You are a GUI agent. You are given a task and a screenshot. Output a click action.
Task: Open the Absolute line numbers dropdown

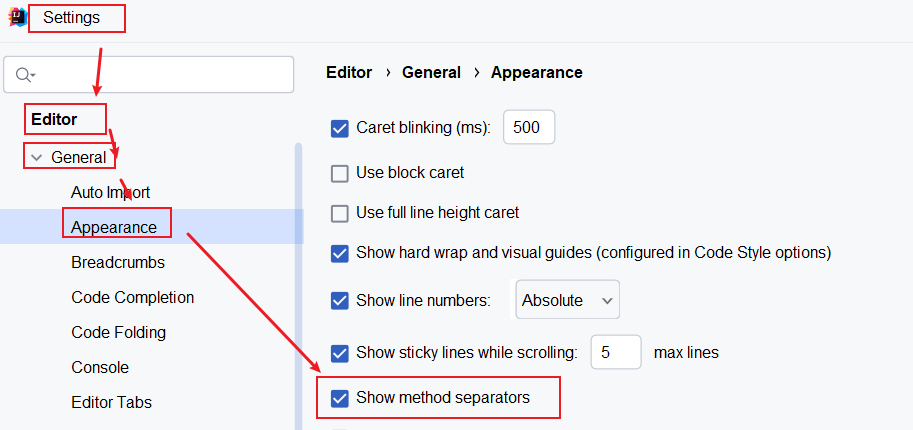click(567, 300)
